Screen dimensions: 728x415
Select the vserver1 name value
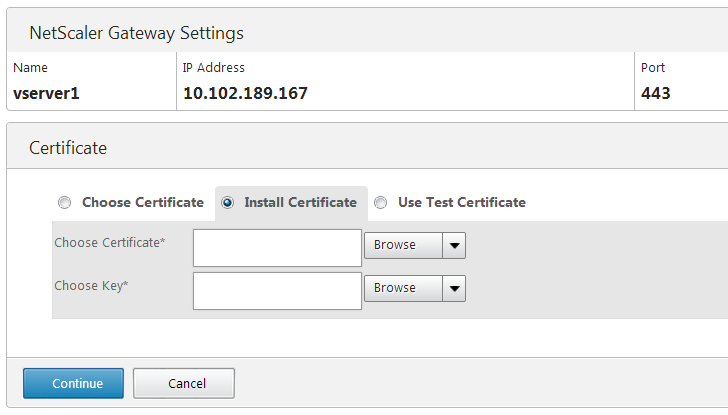pyautogui.click(x=46, y=93)
